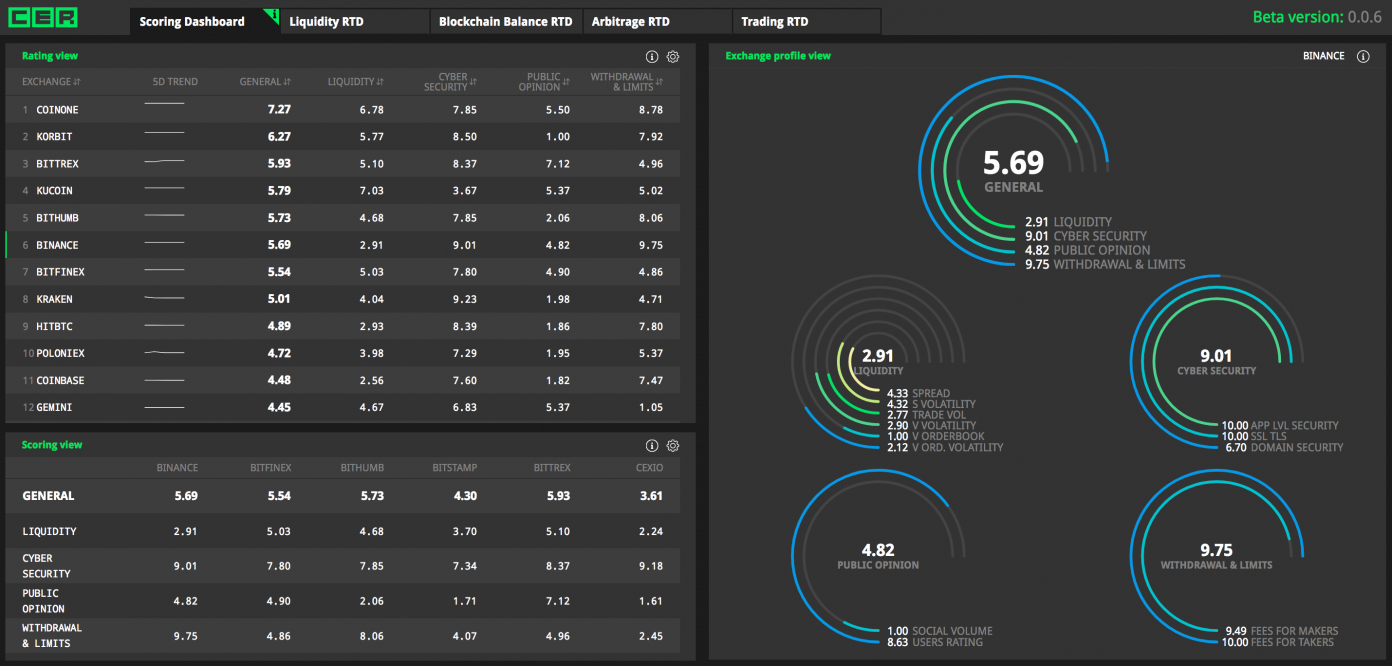The height and width of the screenshot is (666, 1392).
Task: Select COINONE in the rating list
Action: pos(343,110)
